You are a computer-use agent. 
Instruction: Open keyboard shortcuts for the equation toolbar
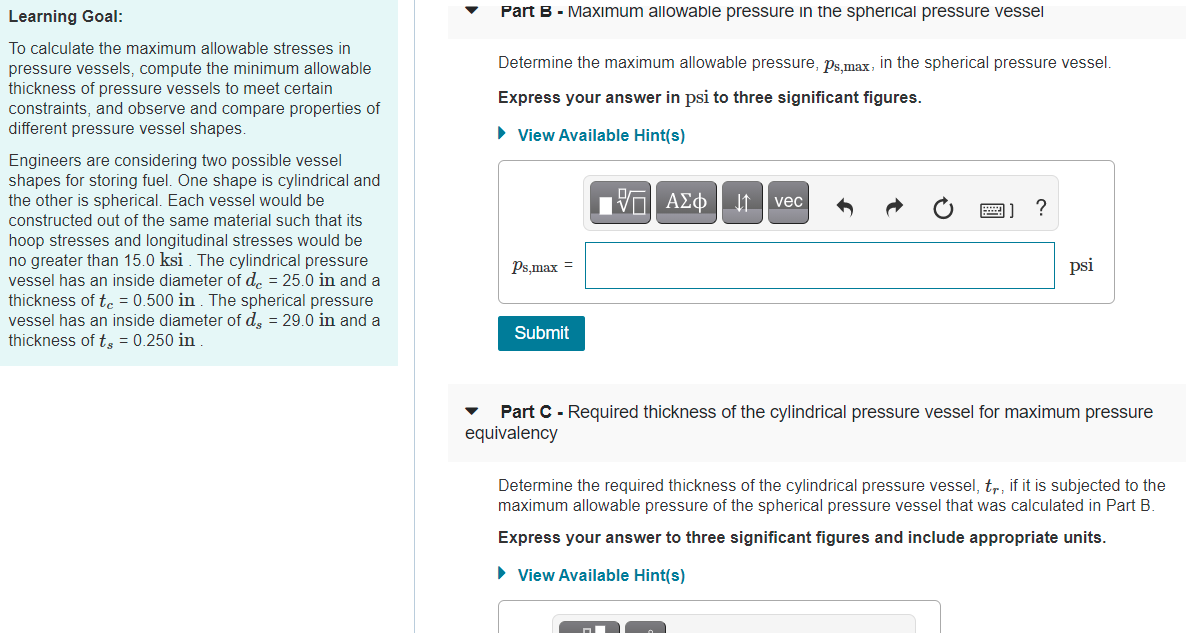[x=992, y=208]
